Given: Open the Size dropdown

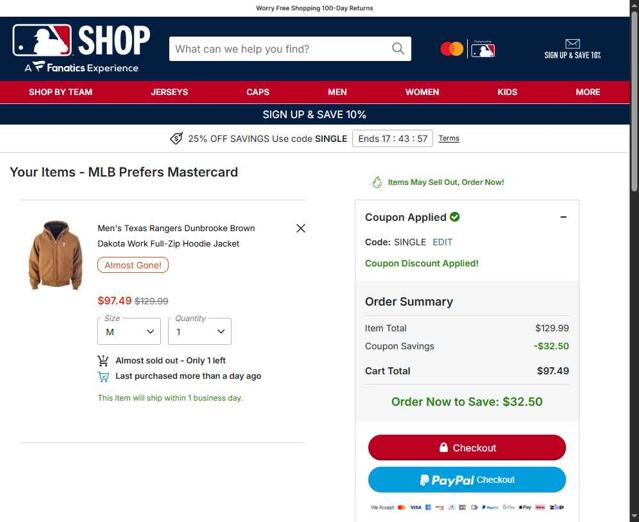Looking at the screenshot, I should [129, 331].
